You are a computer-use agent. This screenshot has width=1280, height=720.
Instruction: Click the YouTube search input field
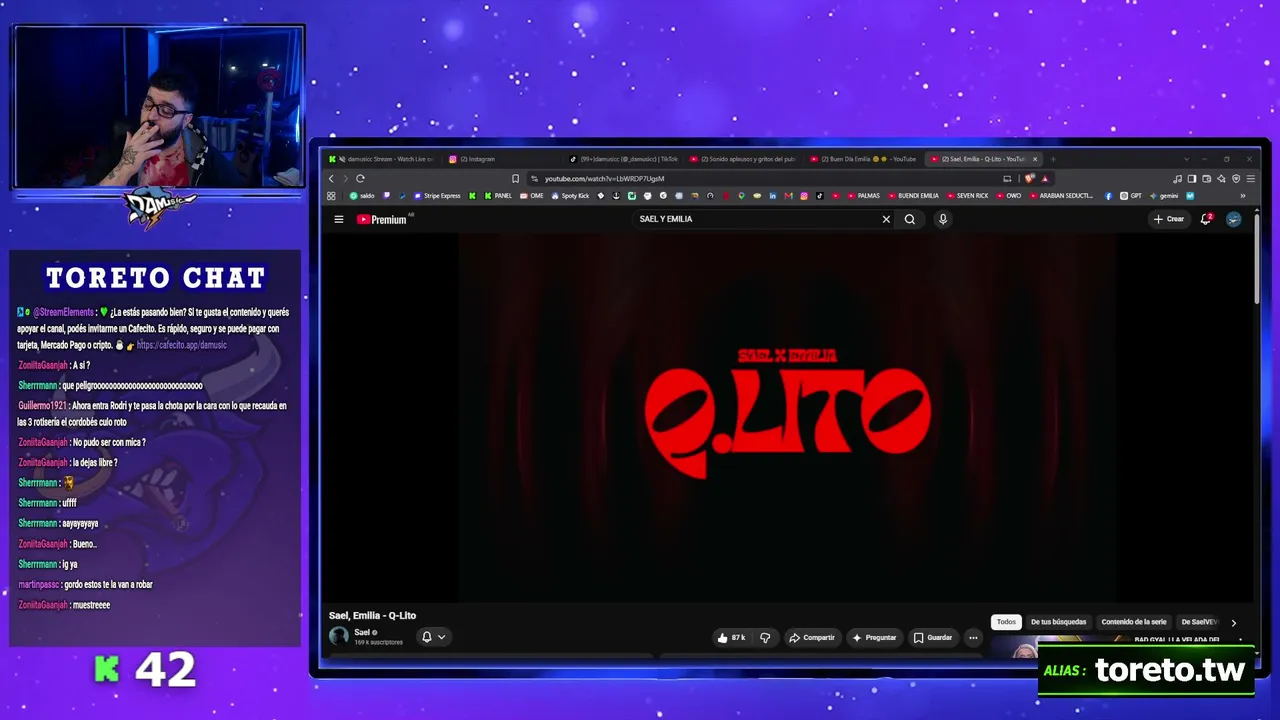pyautogui.click(x=755, y=219)
